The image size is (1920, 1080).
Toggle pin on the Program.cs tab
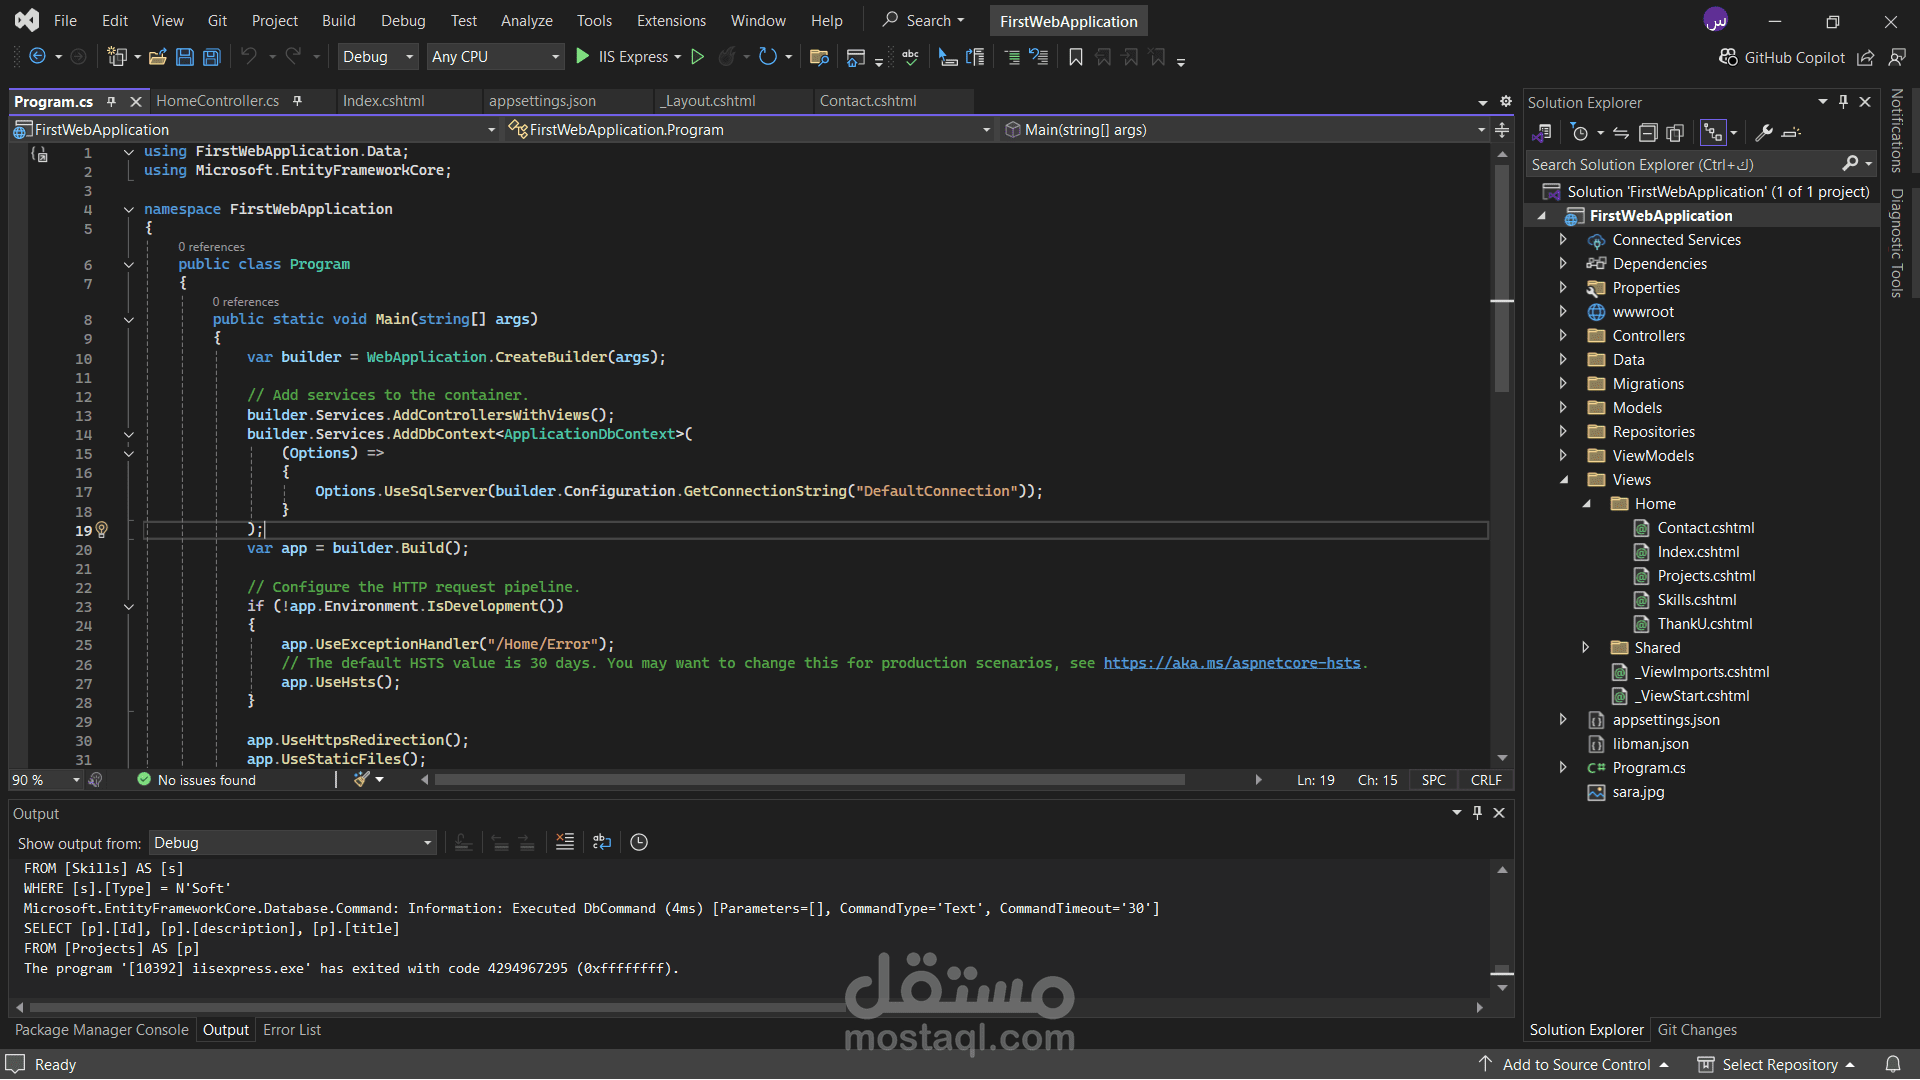[111, 101]
